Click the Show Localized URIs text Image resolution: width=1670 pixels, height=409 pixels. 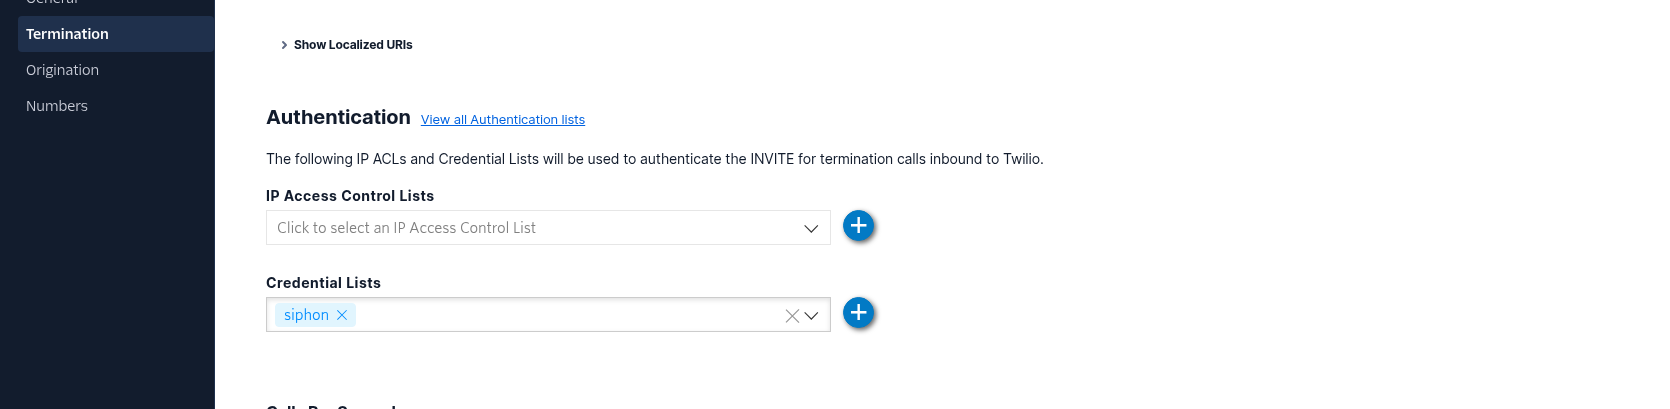pos(353,45)
